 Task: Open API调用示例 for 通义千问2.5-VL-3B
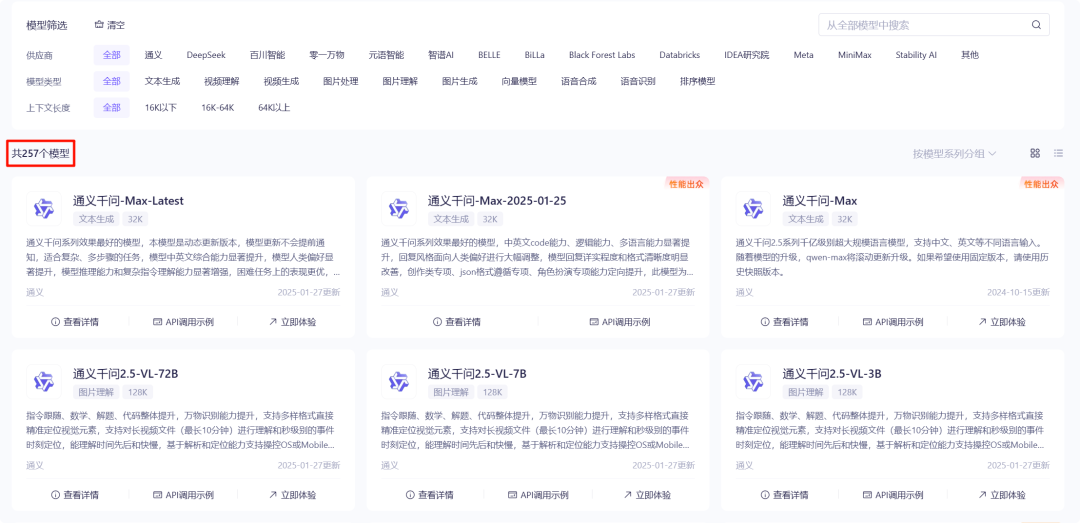(x=893, y=495)
